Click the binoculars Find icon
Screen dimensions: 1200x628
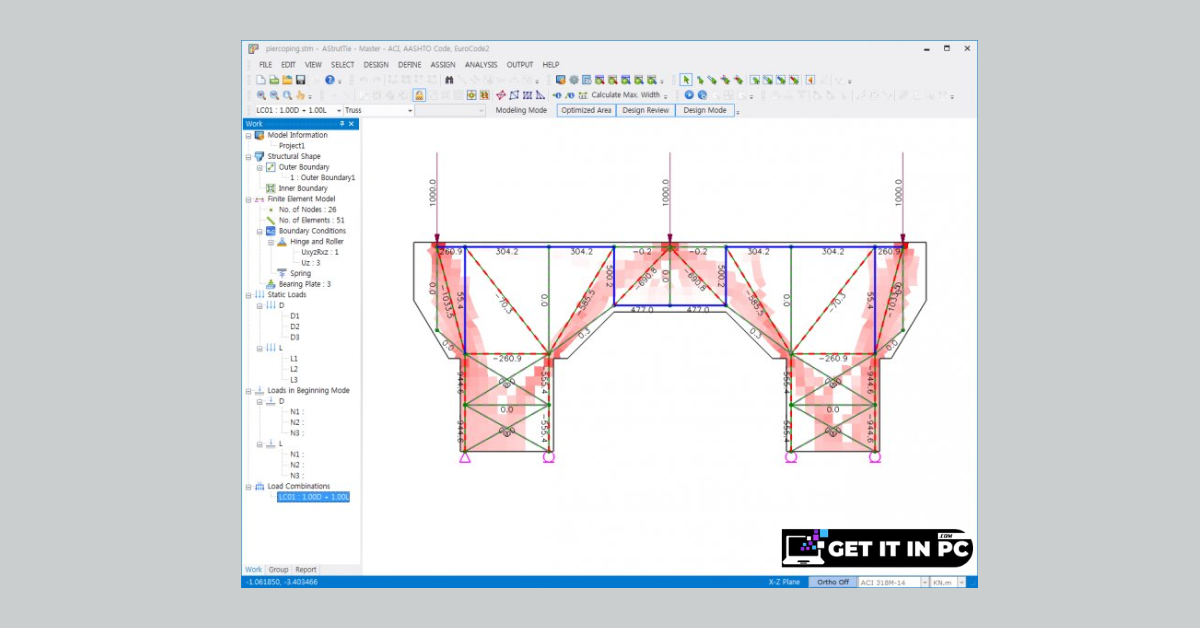point(449,80)
